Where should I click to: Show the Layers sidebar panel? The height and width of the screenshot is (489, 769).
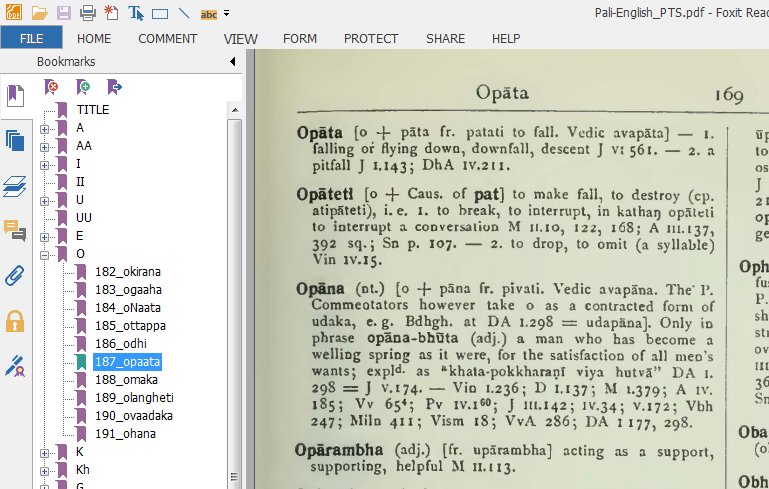click(15, 186)
